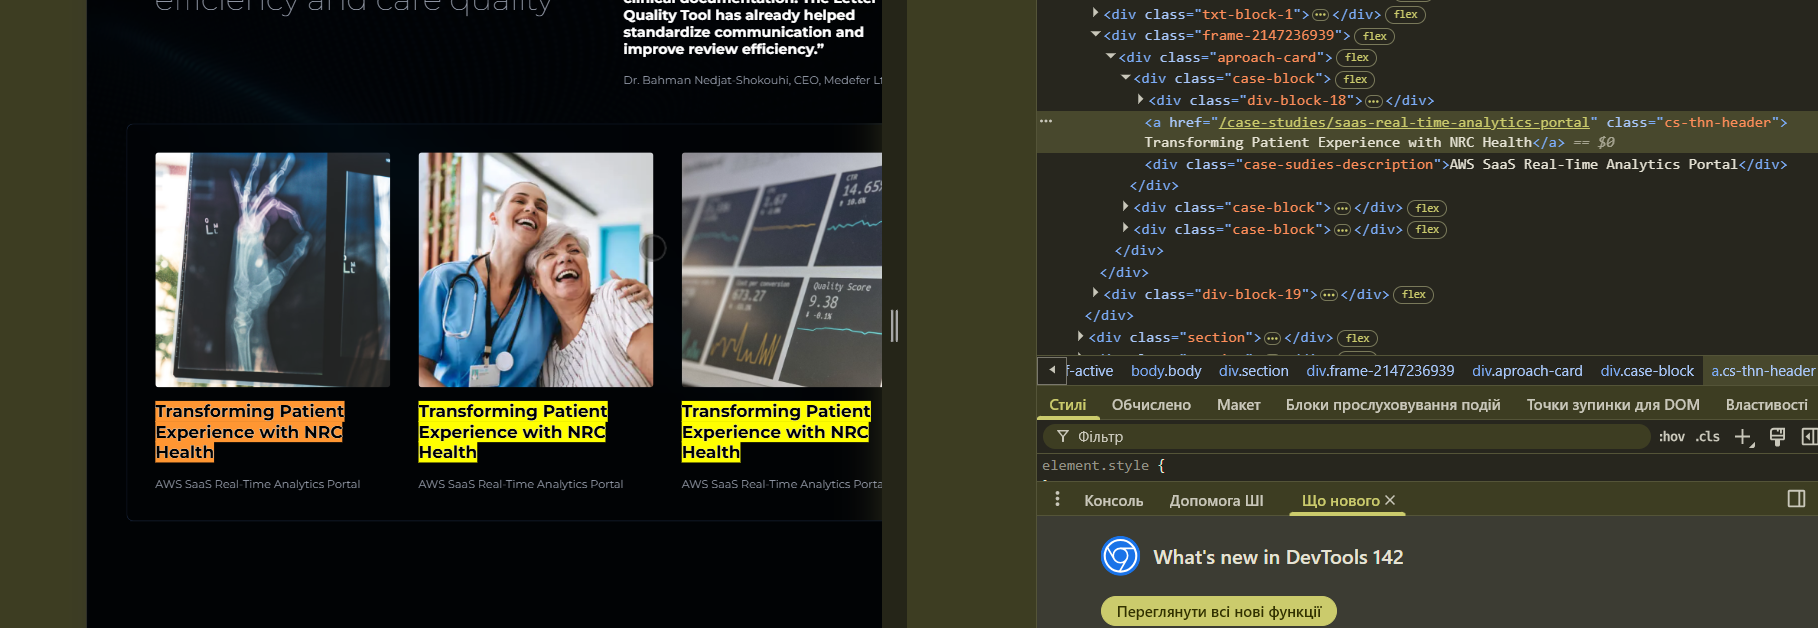This screenshot has height=628, width=1818.
Task: Open the Обчислено tab
Action: pos(1151,405)
